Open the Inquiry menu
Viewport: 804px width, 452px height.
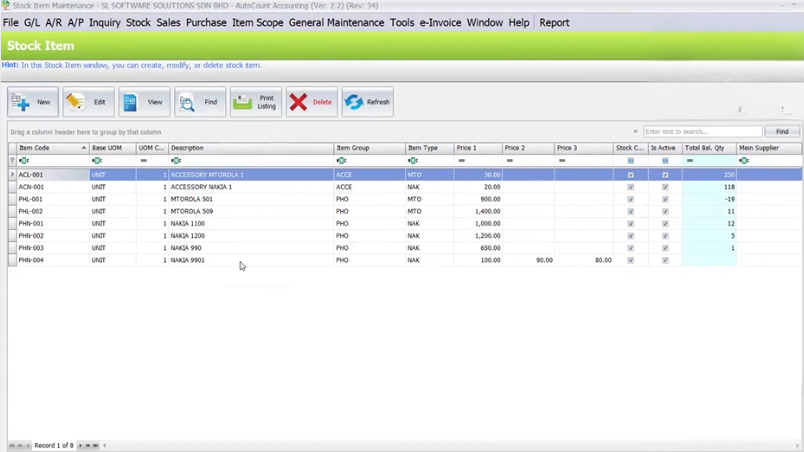click(105, 23)
